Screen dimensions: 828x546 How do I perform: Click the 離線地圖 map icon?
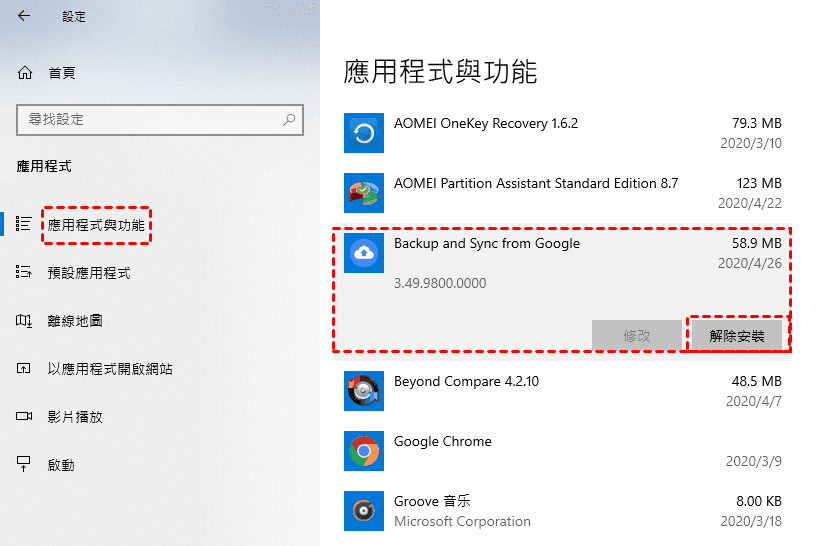pos(25,321)
